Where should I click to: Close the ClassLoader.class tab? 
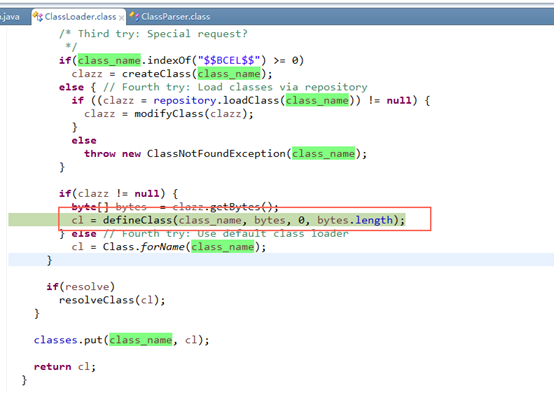click(x=121, y=17)
